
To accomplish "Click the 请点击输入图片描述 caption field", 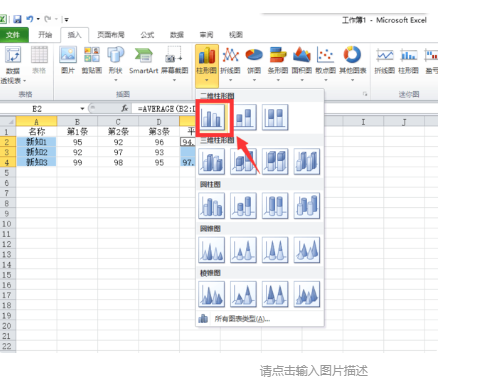I will coord(314,371).
